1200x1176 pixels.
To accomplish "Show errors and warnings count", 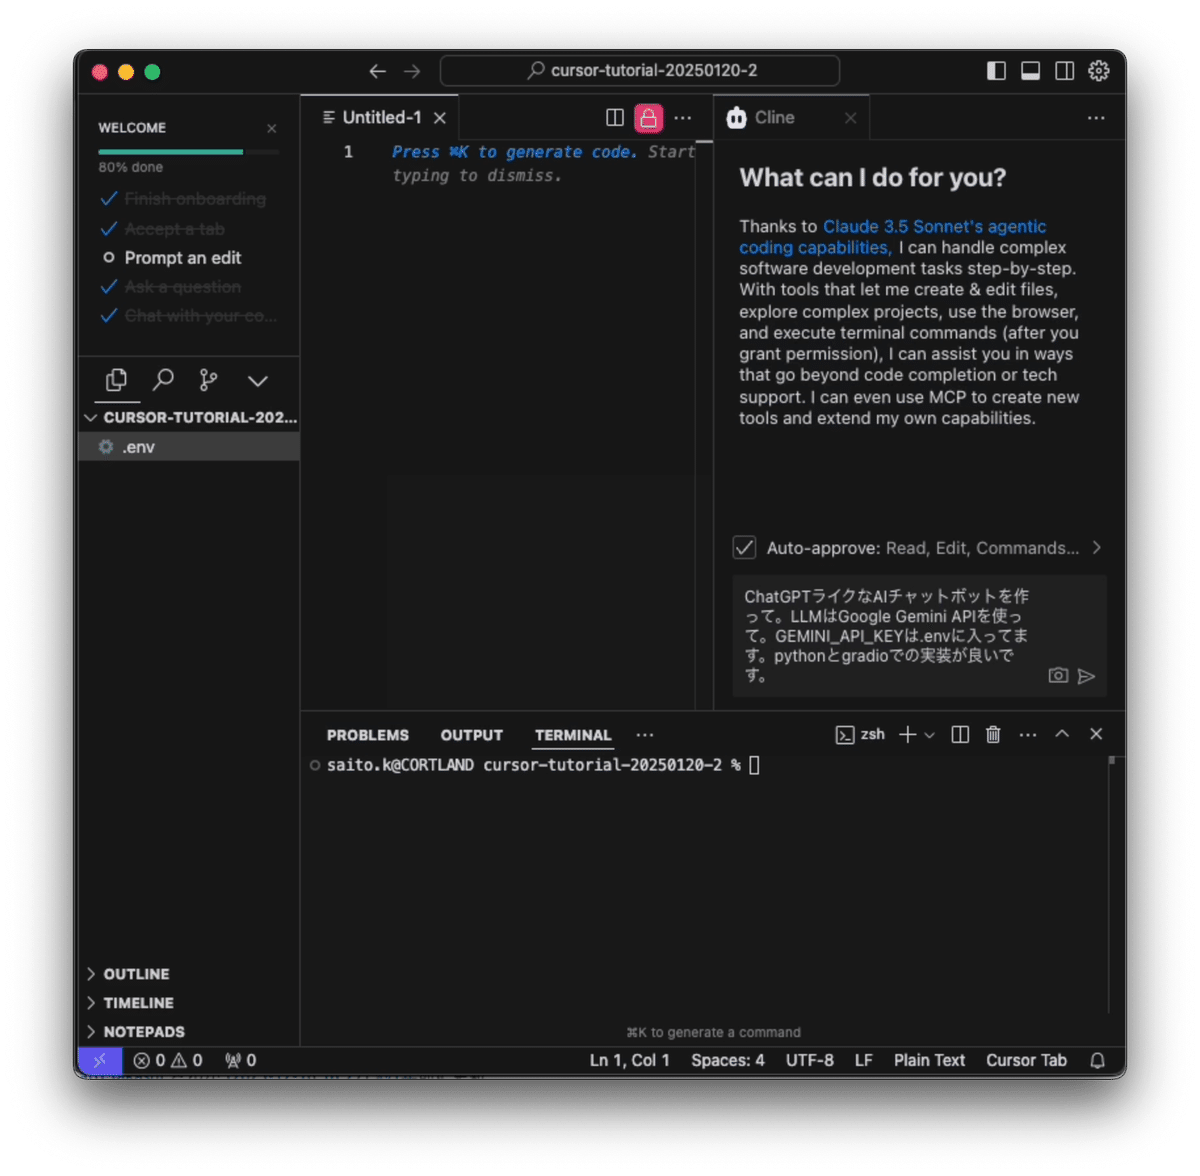I will click(168, 1061).
